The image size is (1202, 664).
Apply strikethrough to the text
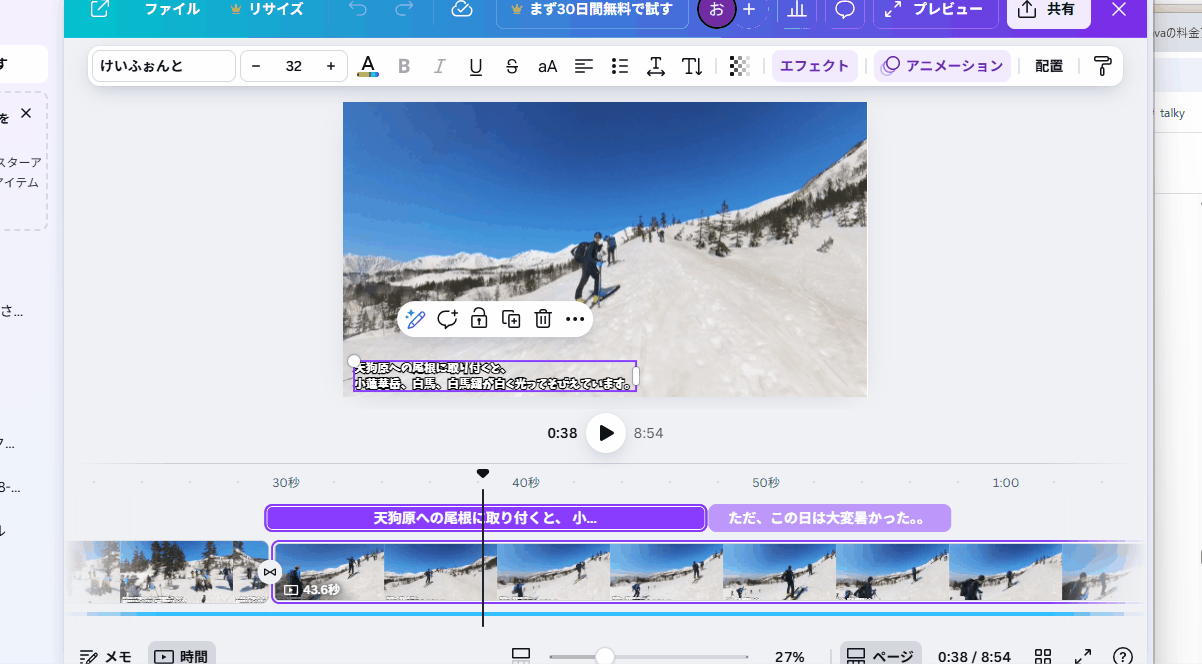[x=512, y=66]
